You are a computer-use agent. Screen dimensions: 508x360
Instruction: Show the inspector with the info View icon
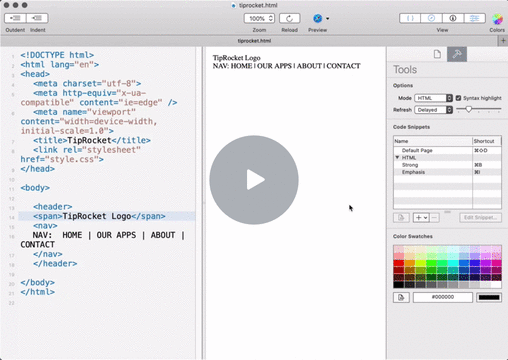[453, 18]
